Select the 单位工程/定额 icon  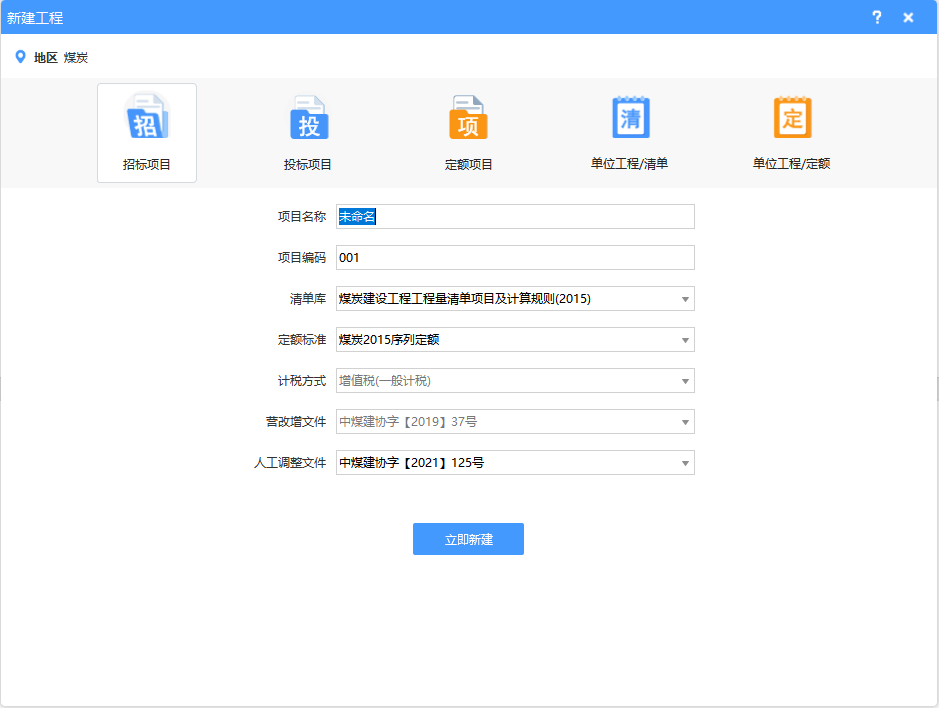click(792, 117)
